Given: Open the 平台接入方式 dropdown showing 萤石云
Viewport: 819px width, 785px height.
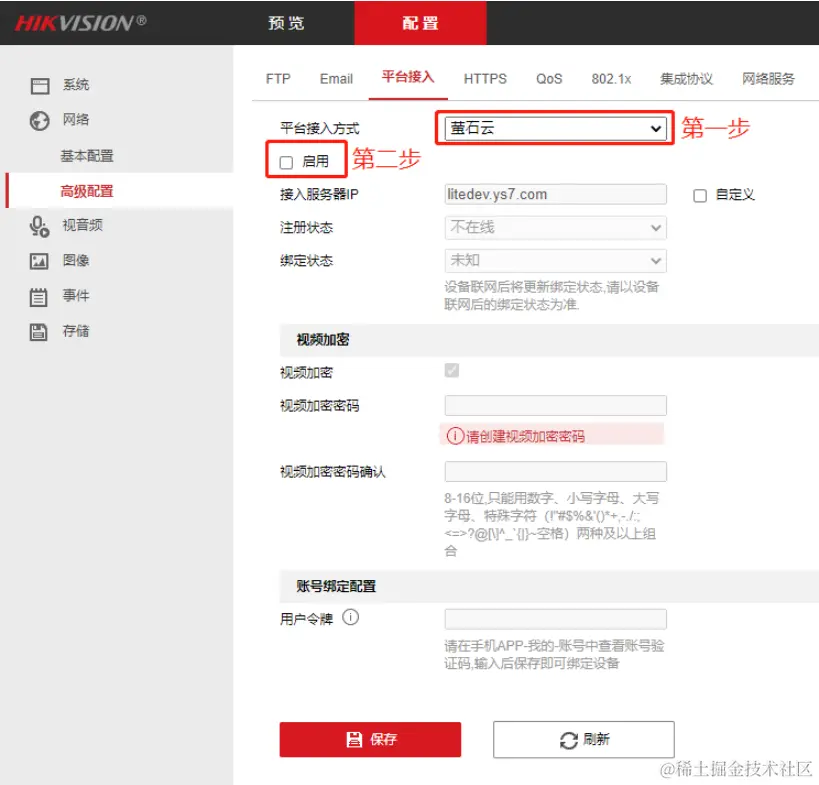Looking at the screenshot, I should (x=555, y=128).
